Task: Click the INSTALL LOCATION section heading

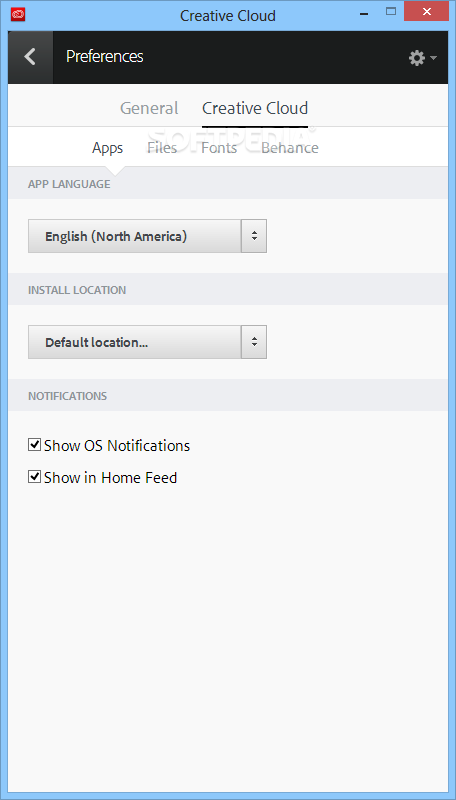Action: click(77, 290)
